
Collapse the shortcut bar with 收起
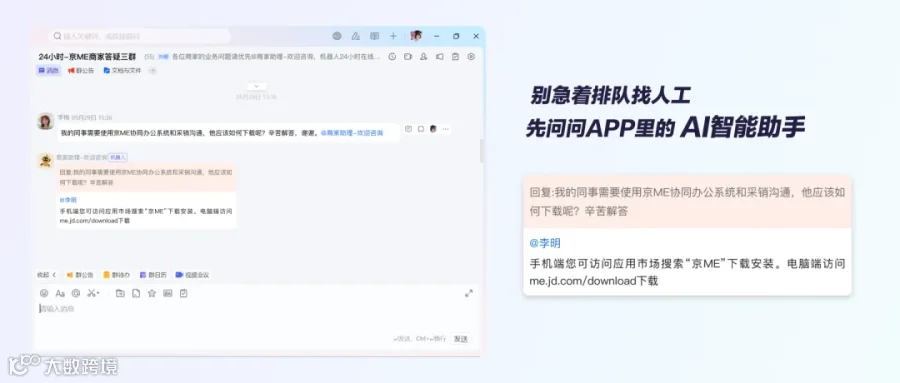tap(47, 275)
